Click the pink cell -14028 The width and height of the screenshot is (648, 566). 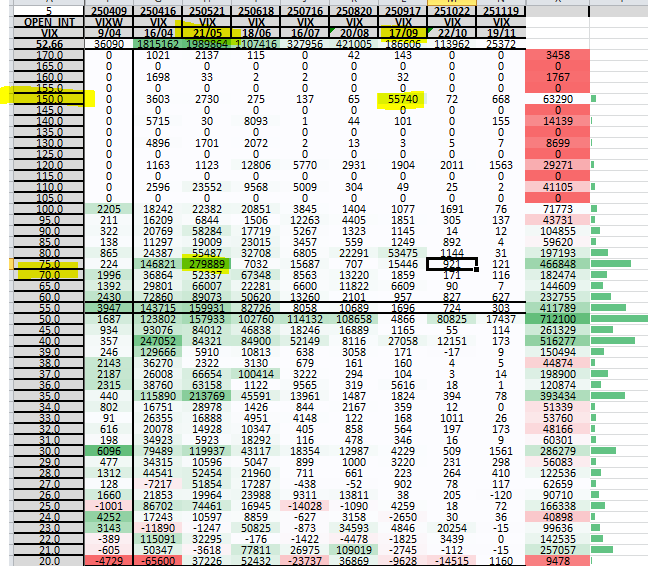[305, 506]
